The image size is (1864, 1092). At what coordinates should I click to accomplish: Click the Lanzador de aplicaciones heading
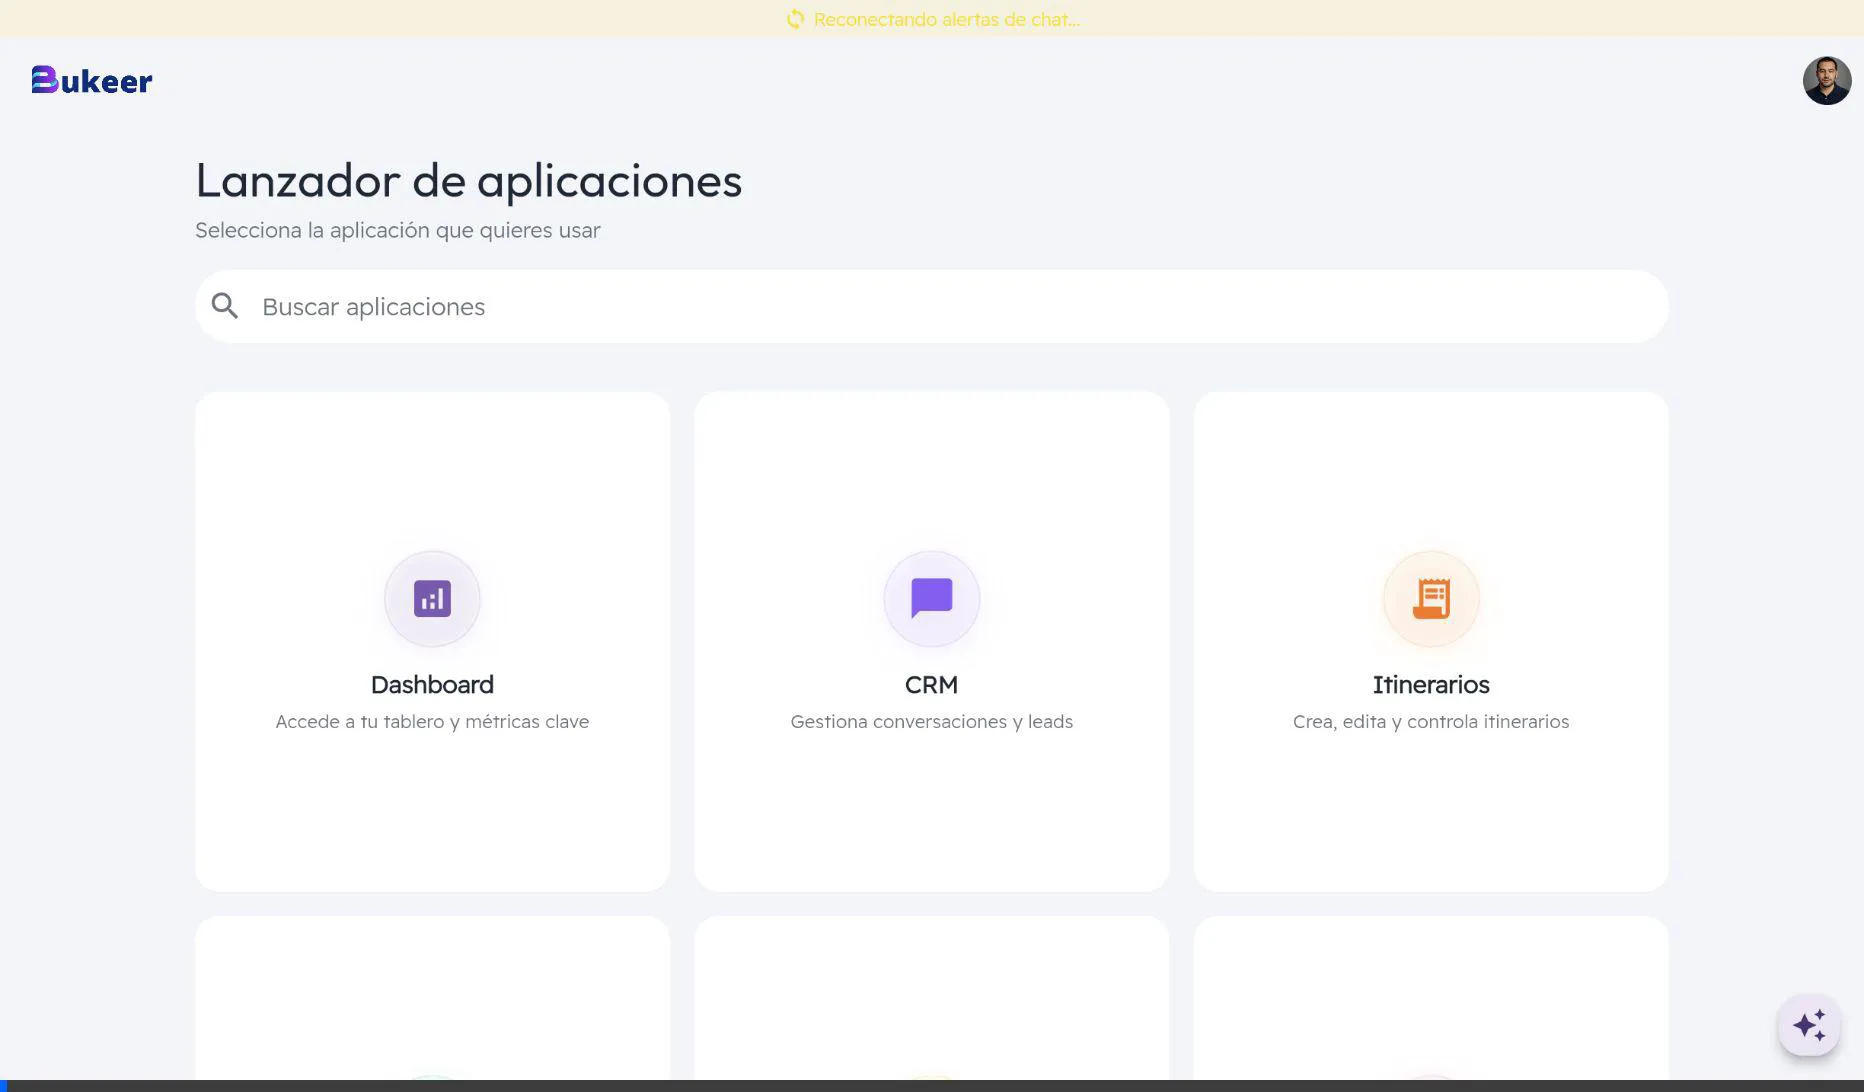(468, 181)
